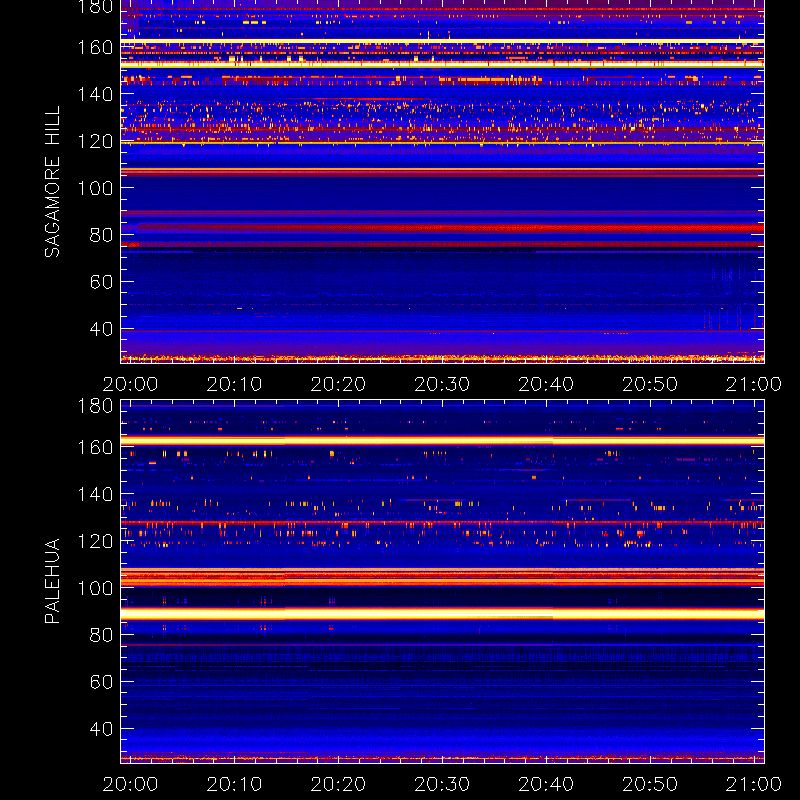Click 21:00 time label of Sagamore Hill plot

point(754,384)
